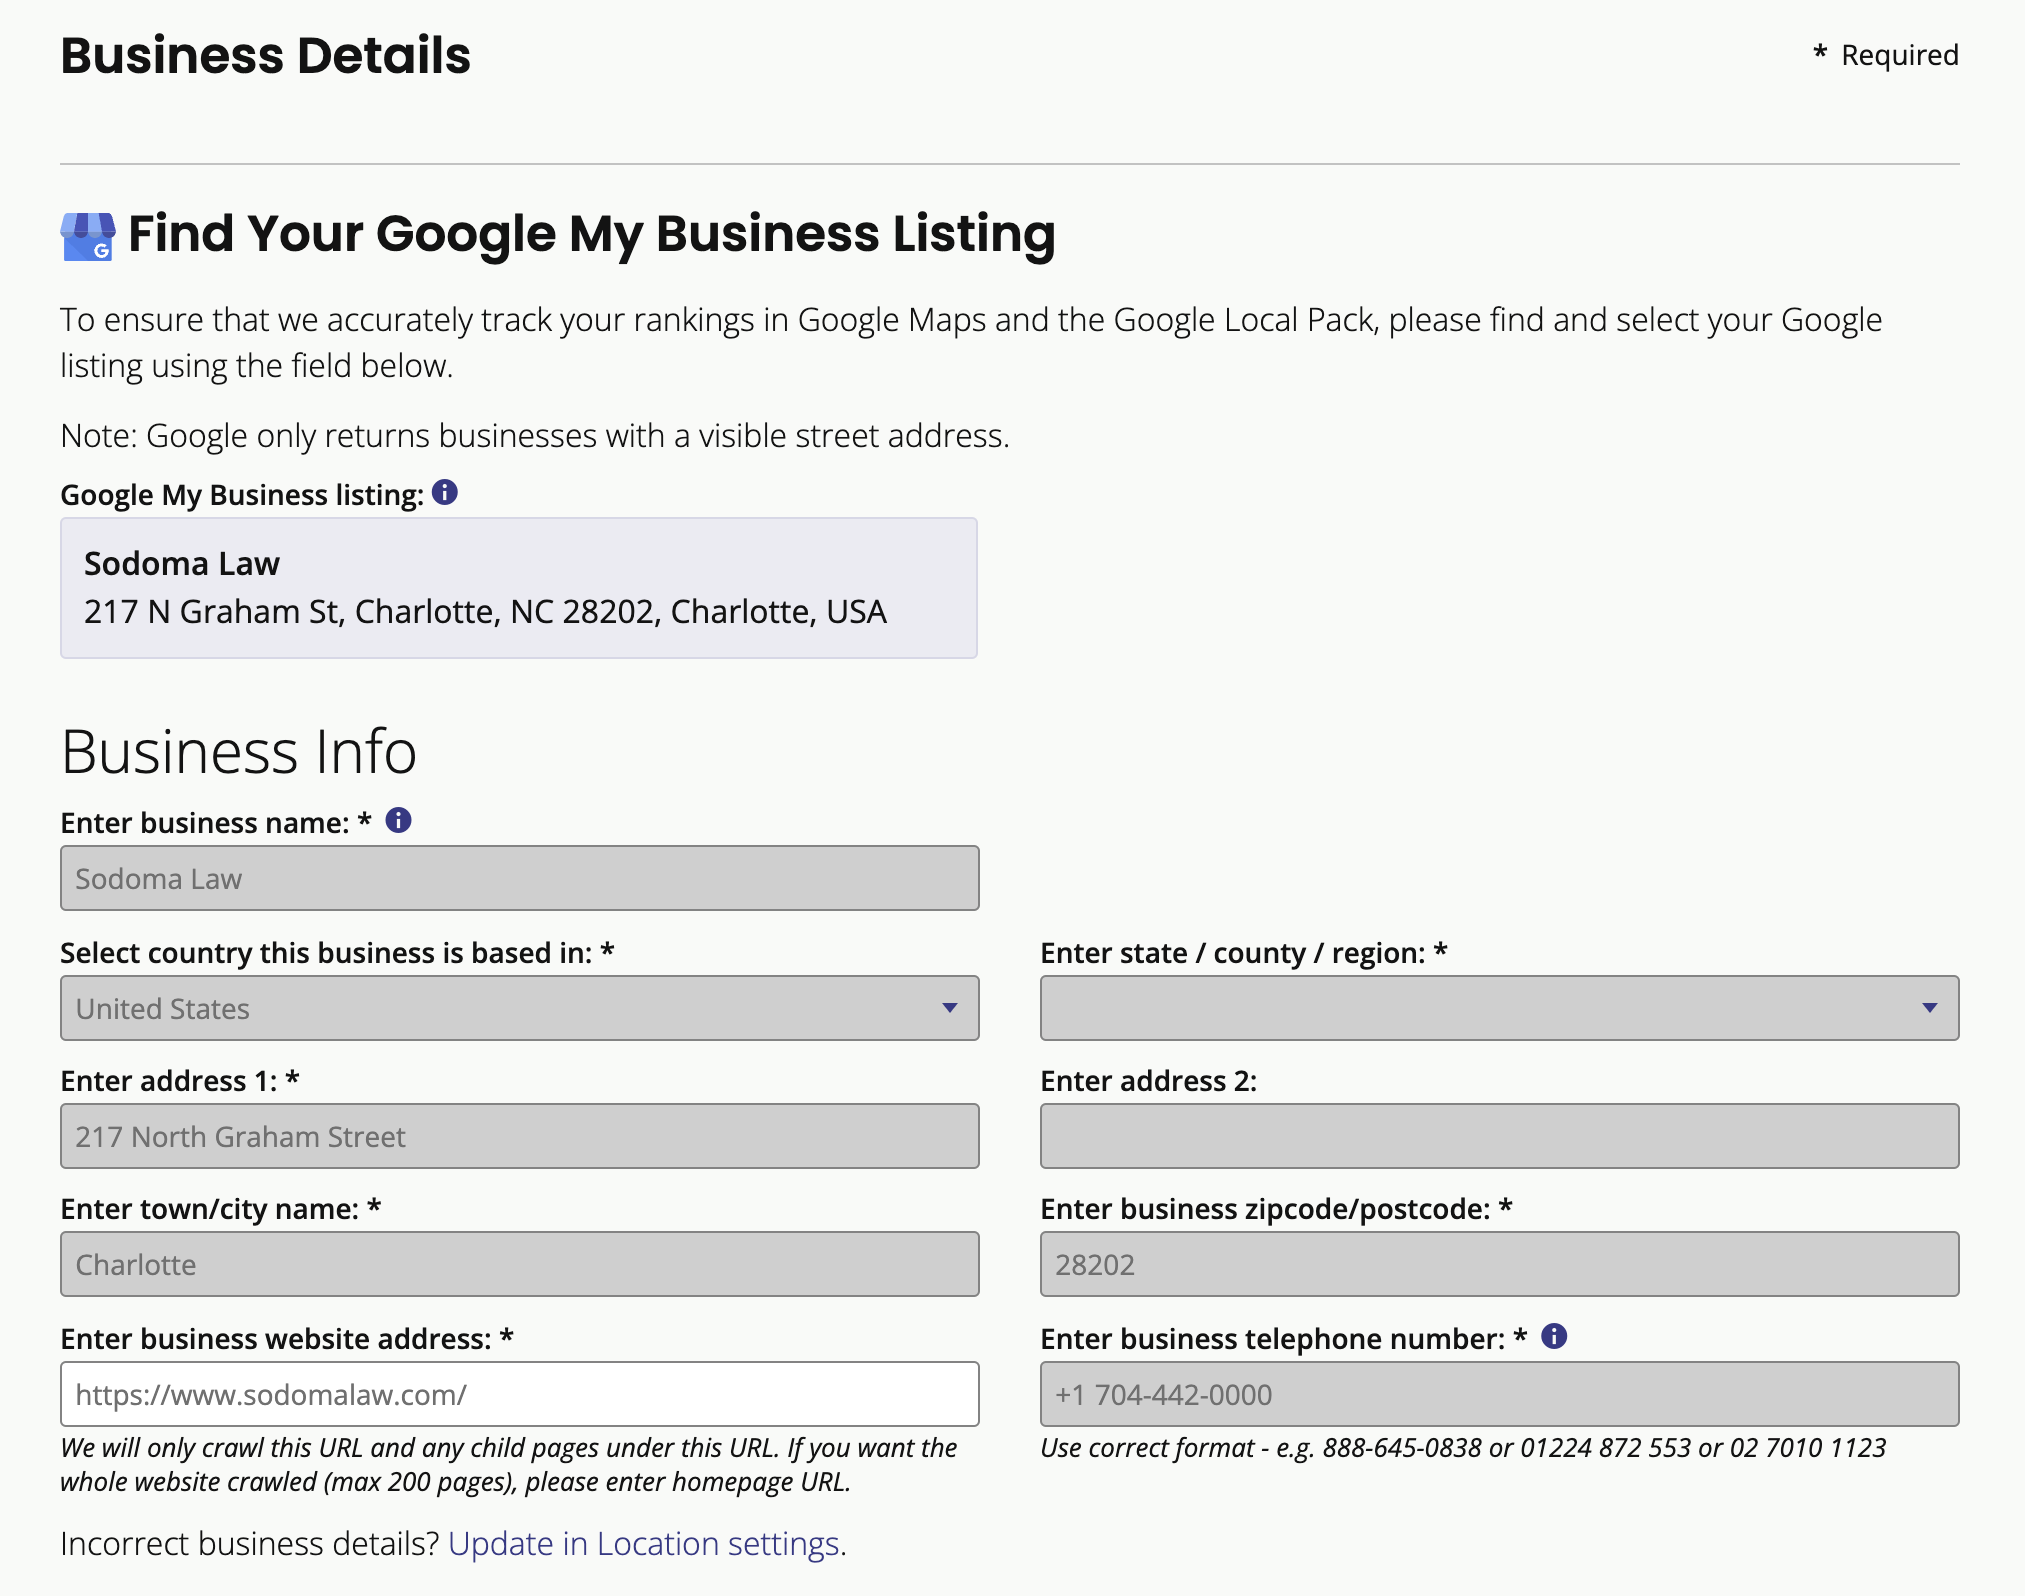Select the Sodoma Law listing card
Image resolution: width=2025 pixels, height=1596 pixels.
[x=518, y=588]
